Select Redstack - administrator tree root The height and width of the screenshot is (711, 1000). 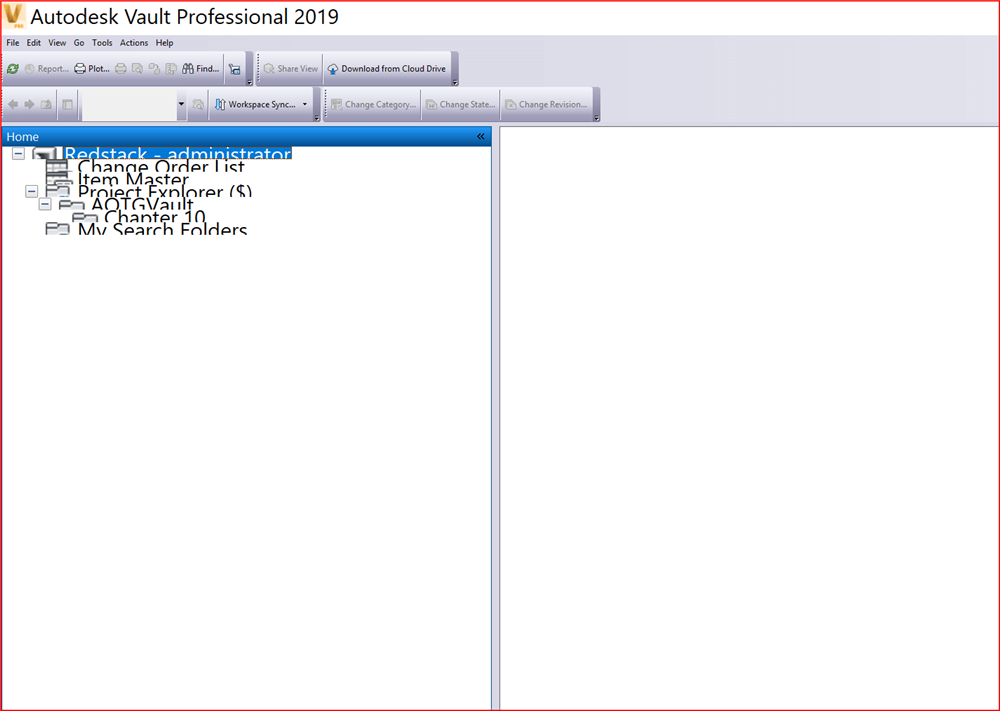pos(178,154)
